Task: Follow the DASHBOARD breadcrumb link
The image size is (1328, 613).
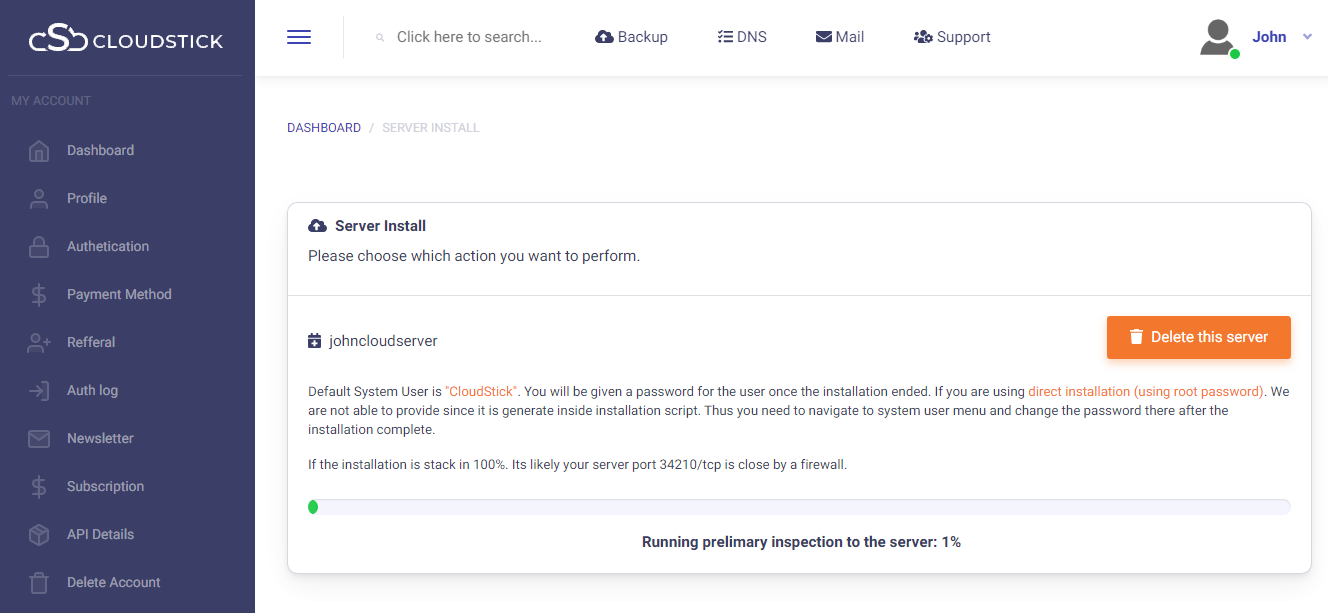Action: [x=324, y=128]
